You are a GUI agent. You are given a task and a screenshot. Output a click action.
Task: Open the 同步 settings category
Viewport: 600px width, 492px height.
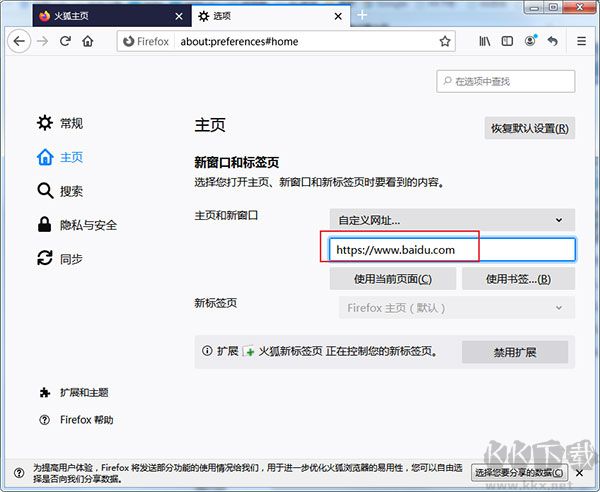[x=60, y=259]
